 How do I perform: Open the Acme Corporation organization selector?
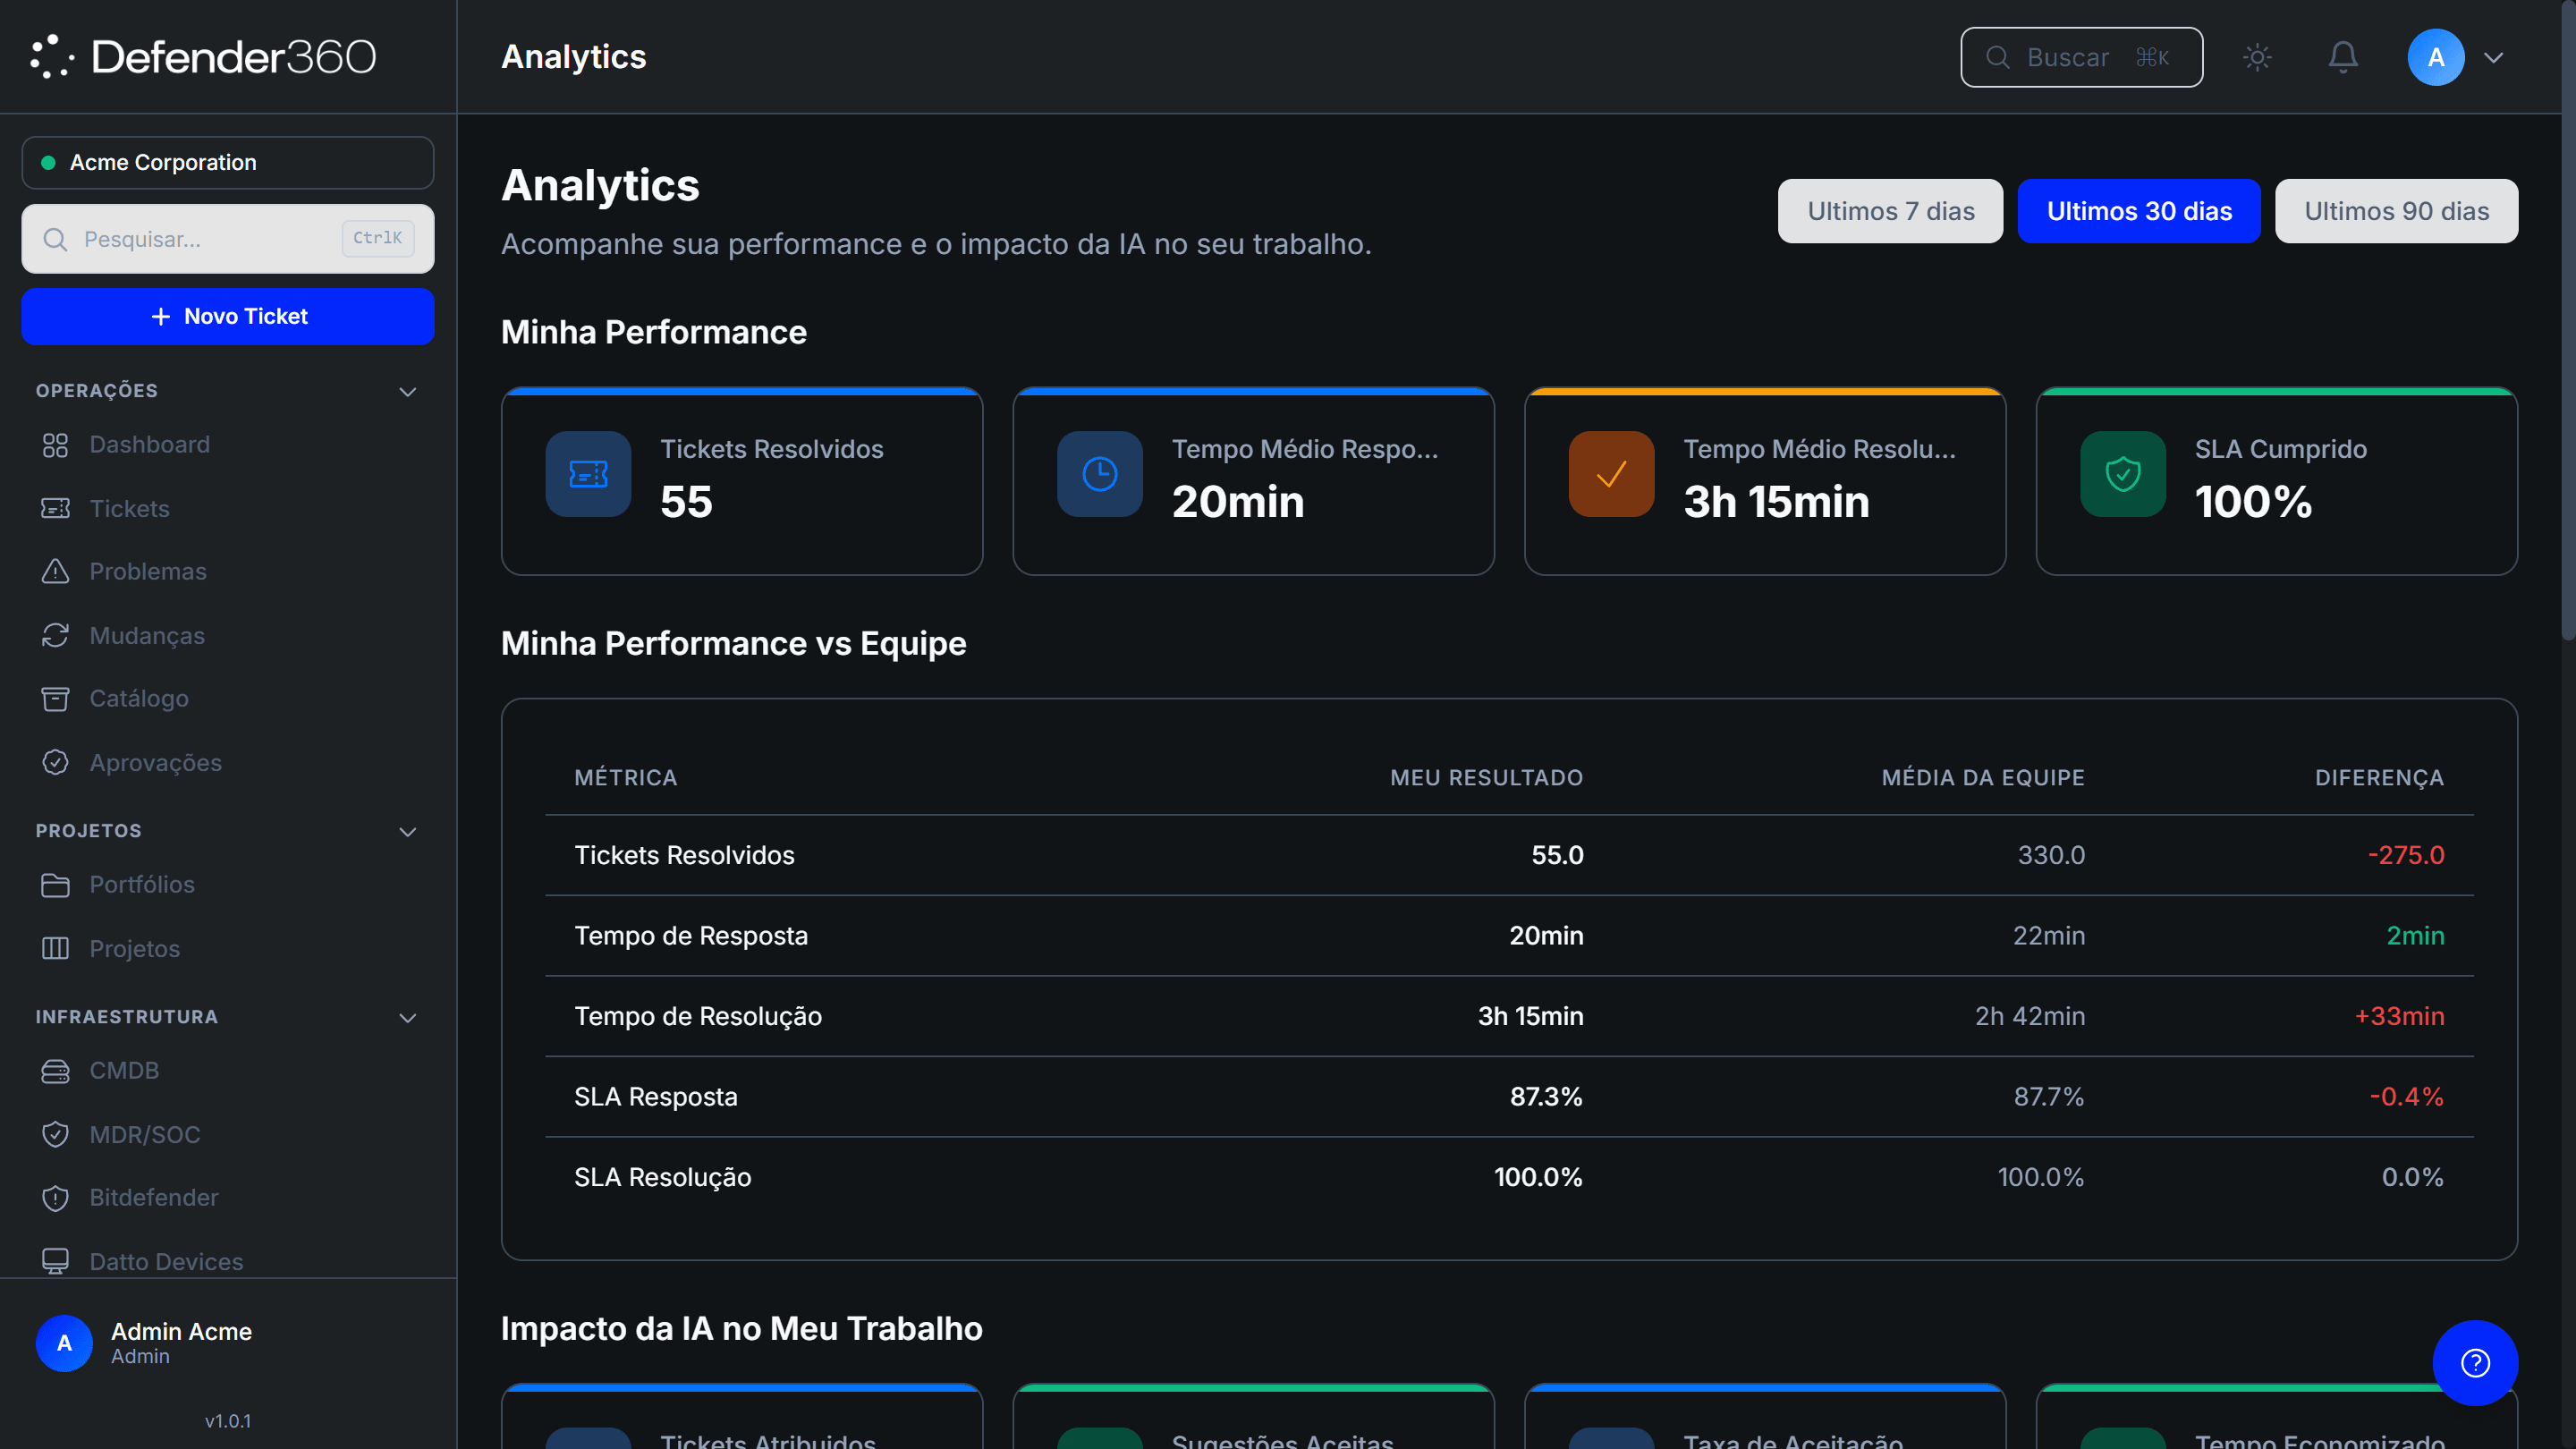coord(228,163)
